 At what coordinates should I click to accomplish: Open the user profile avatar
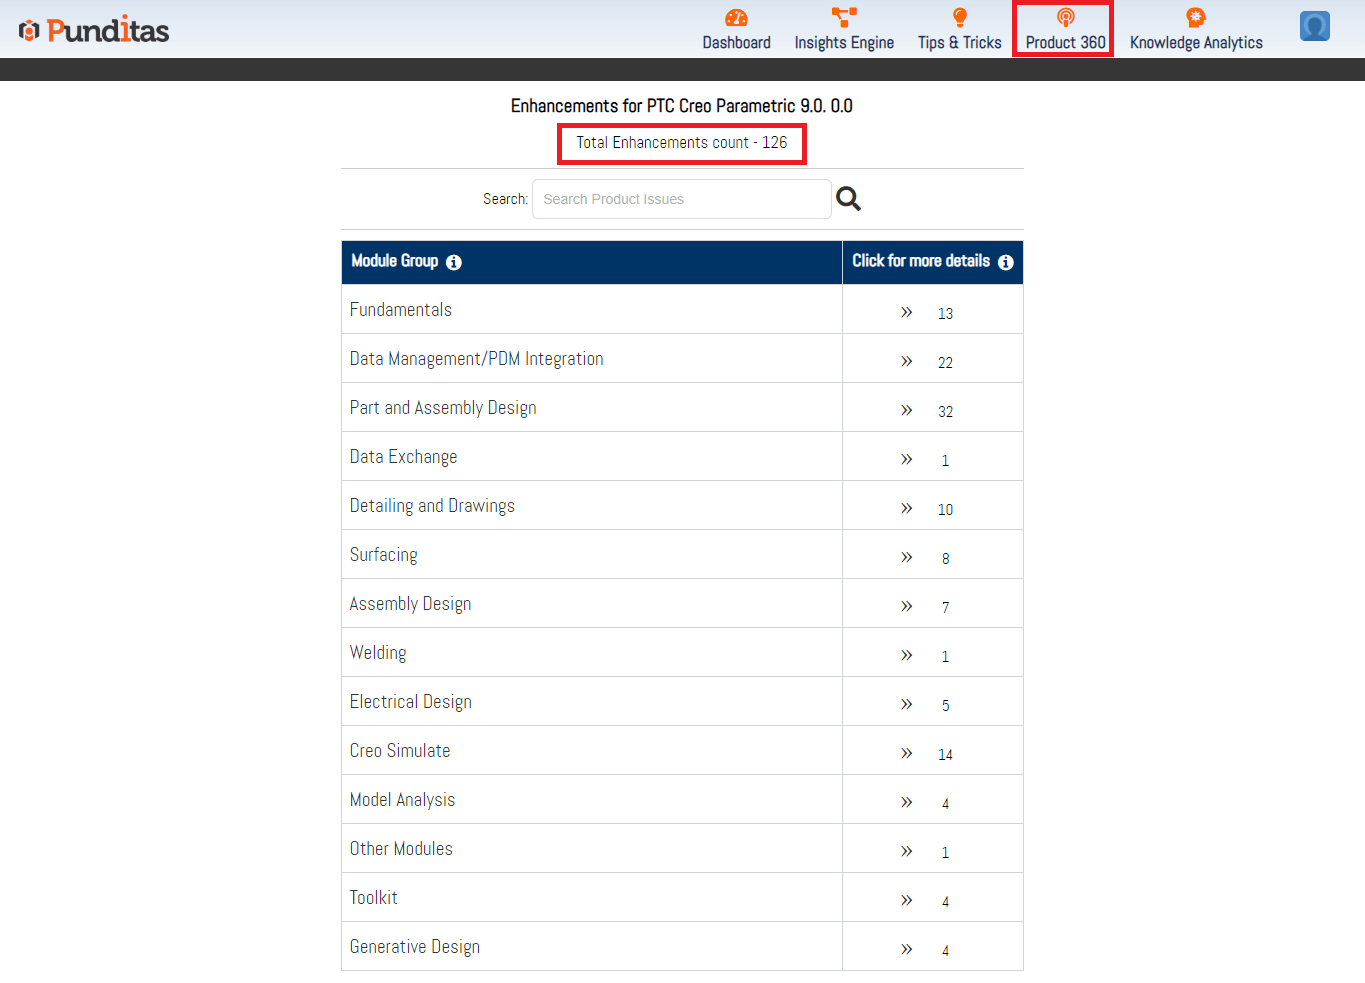click(x=1314, y=26)
